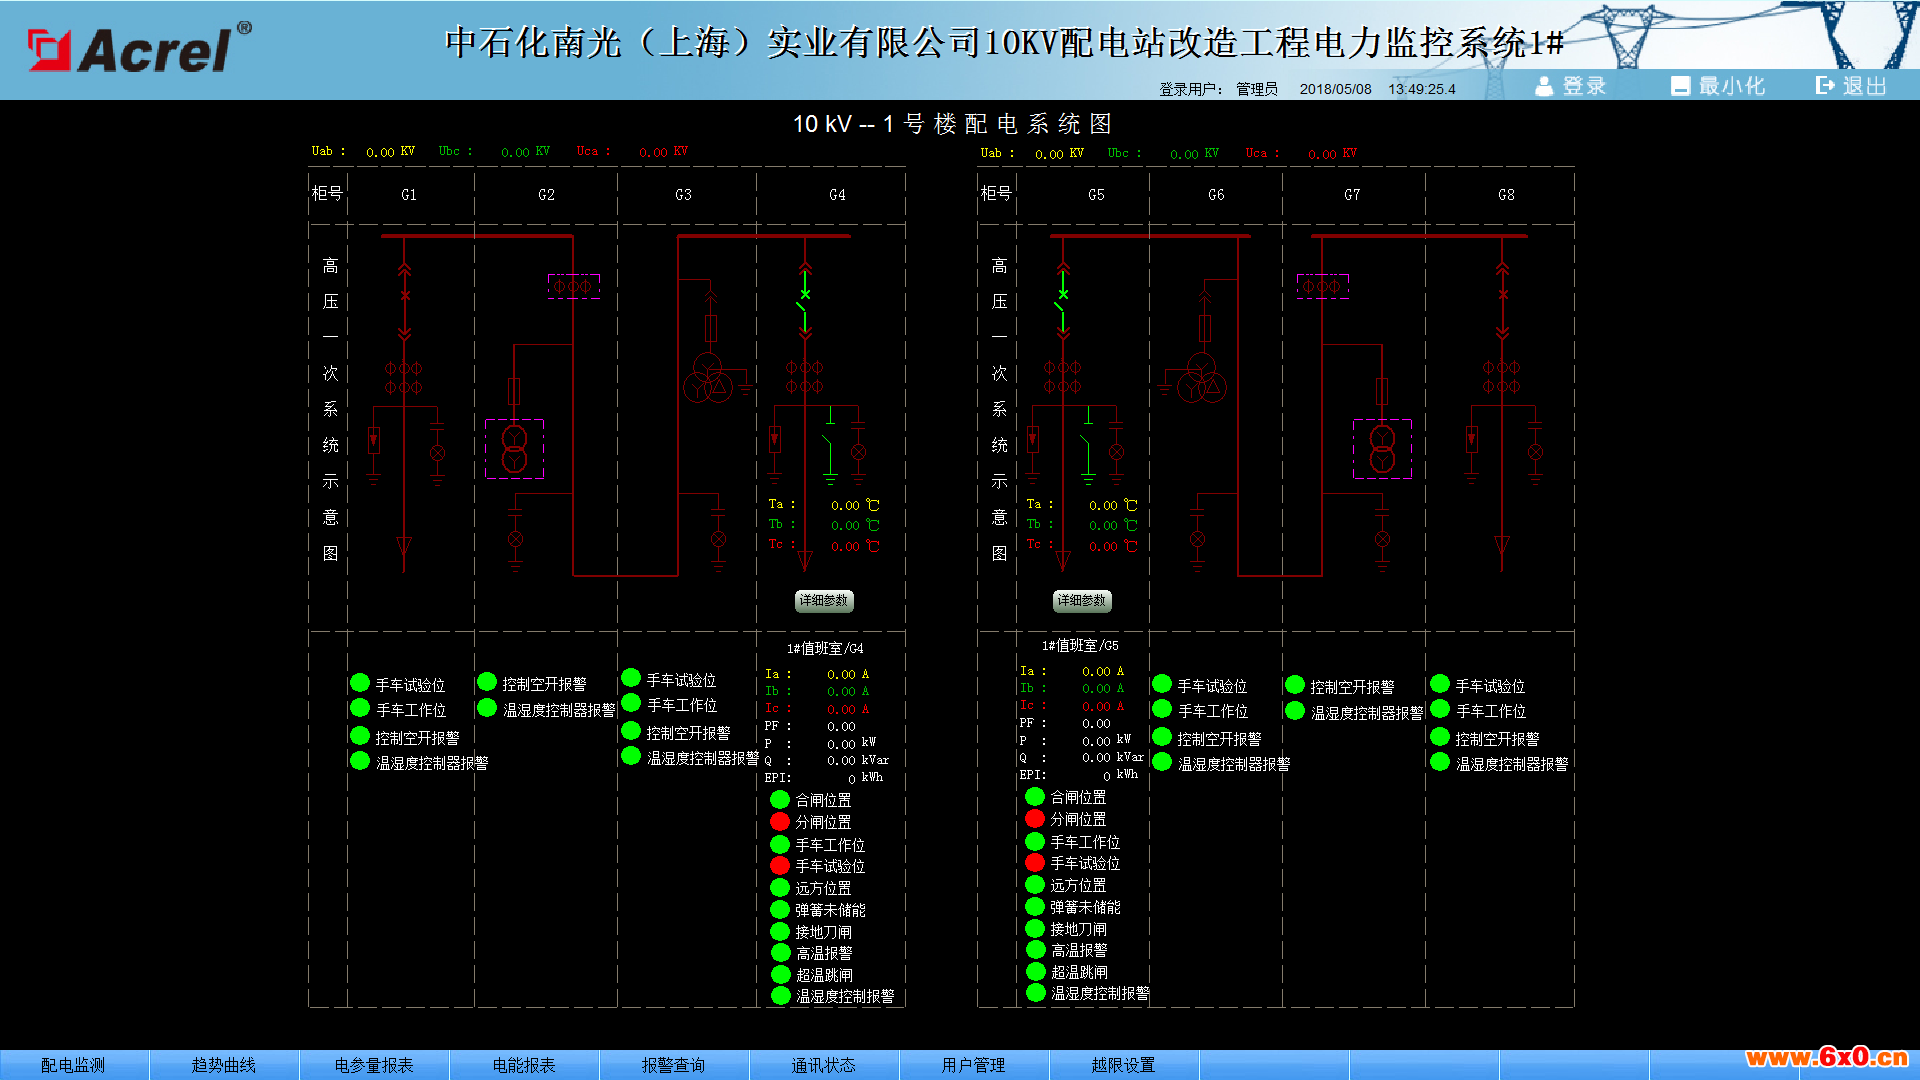This screenshot has width=1920, height=1080.
Task: Click G5 Tc temperature reading
Action: (x=1103, y=547)
